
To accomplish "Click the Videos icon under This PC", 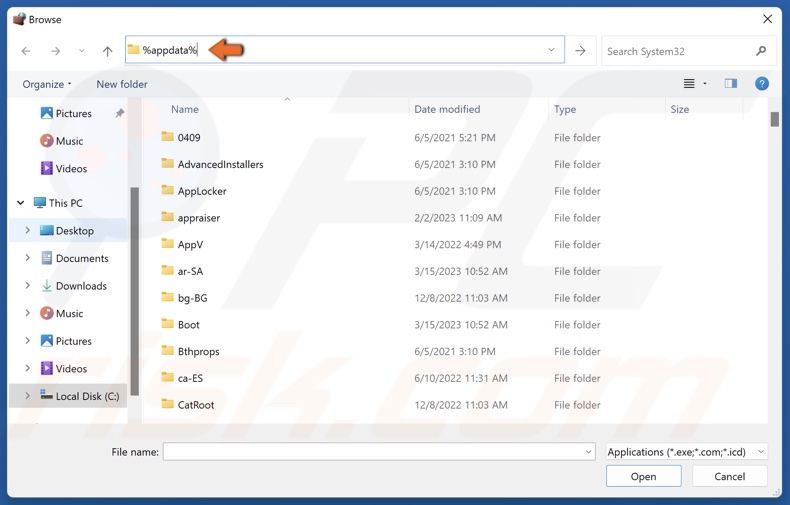I will click(x=46, y=368).
